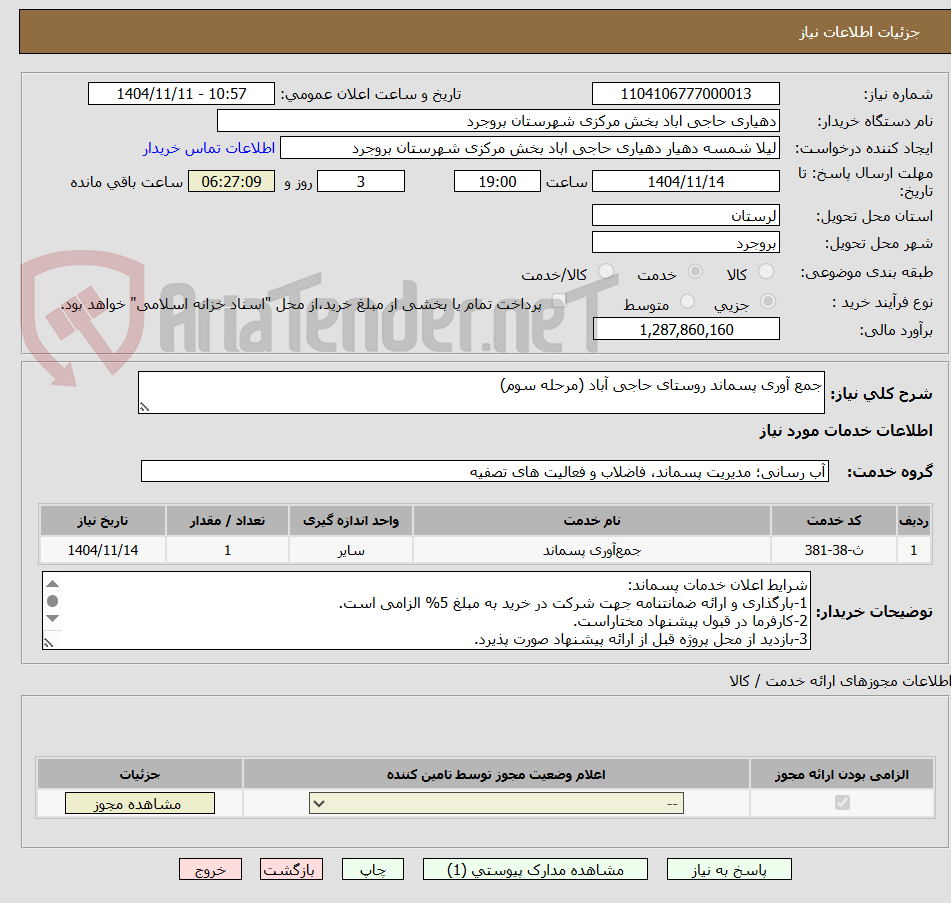The width and height of the screenshot is (951, 903).
Task: Click service name cell جمع‌آوری پسماند
Action: click(592, 551)
